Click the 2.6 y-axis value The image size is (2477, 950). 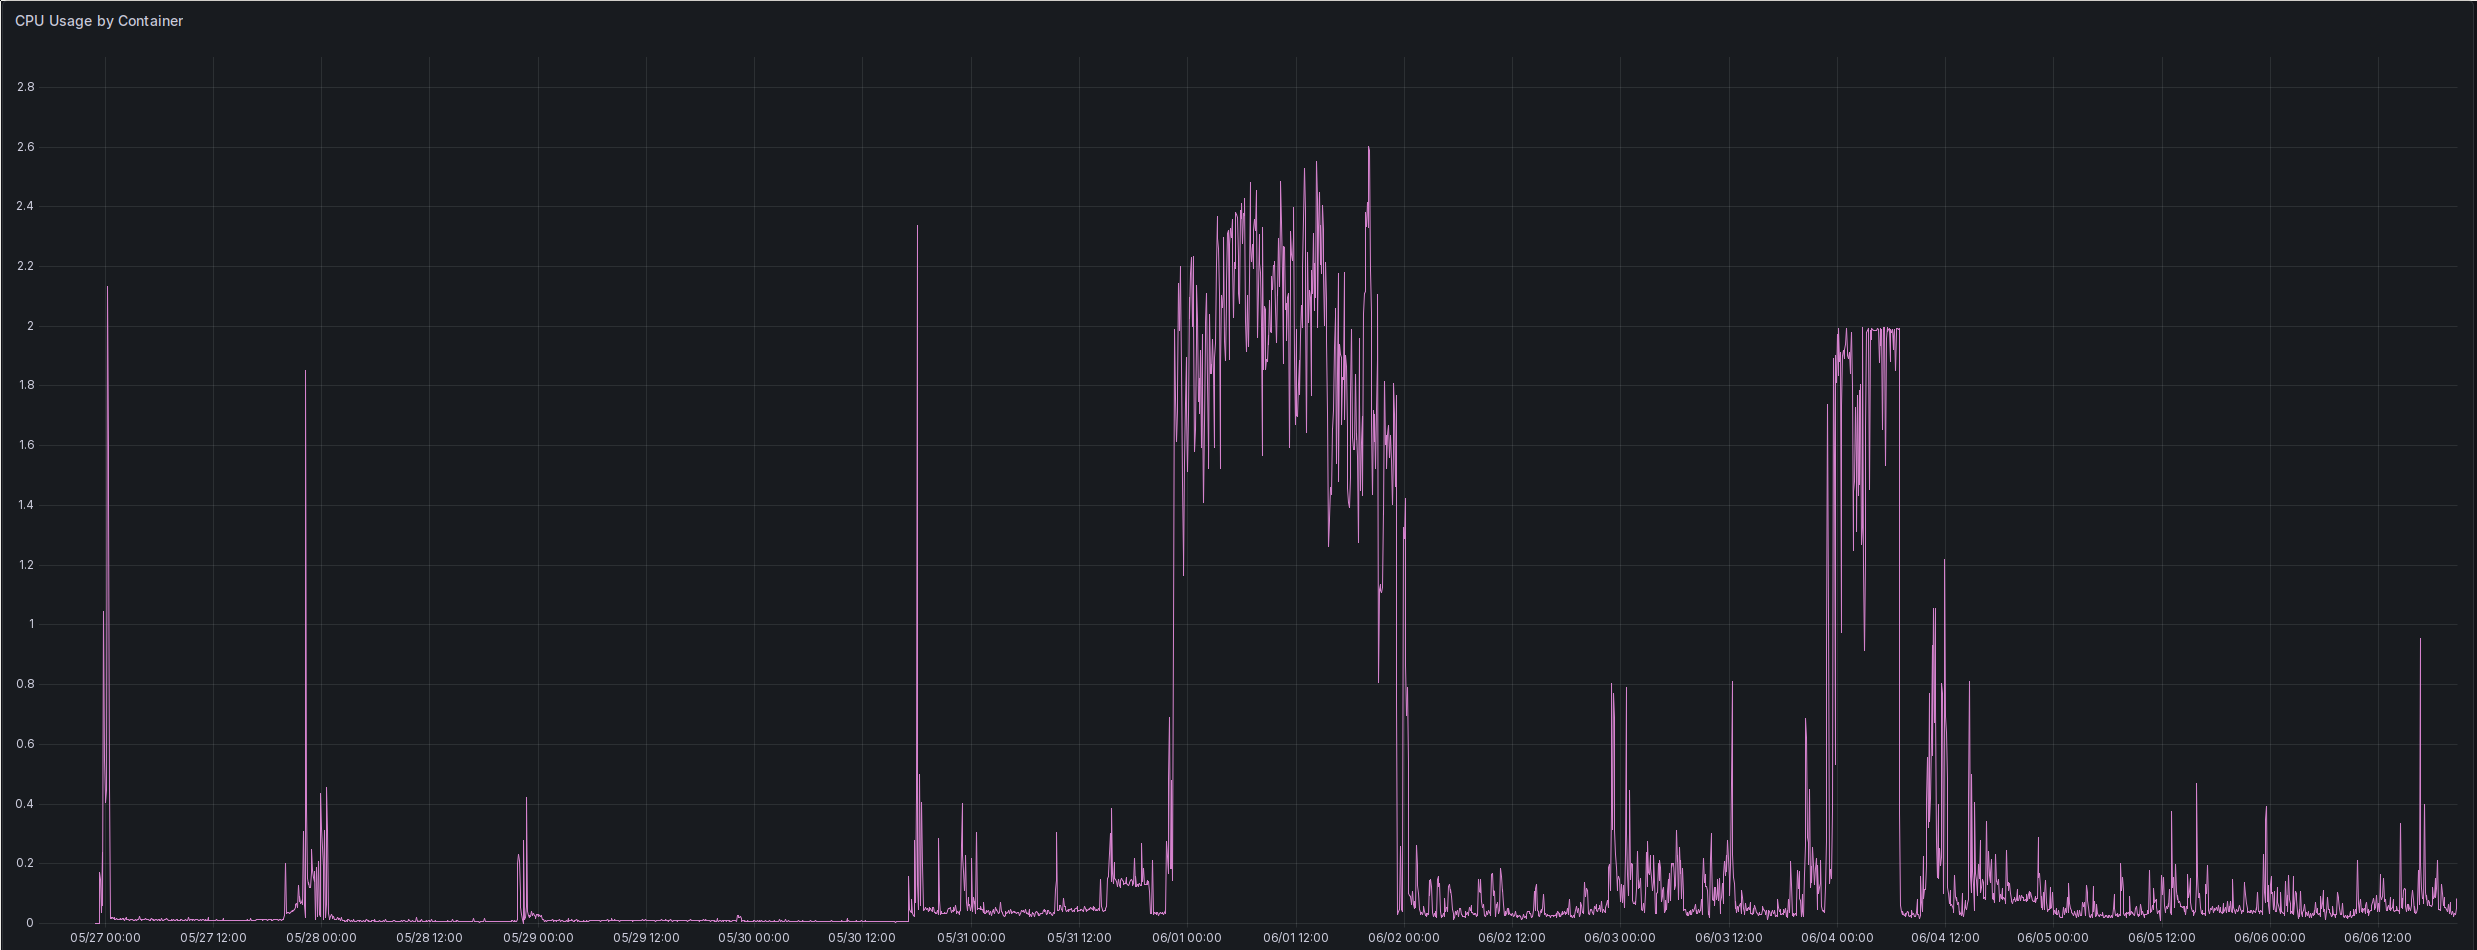[x=25, y=147]
